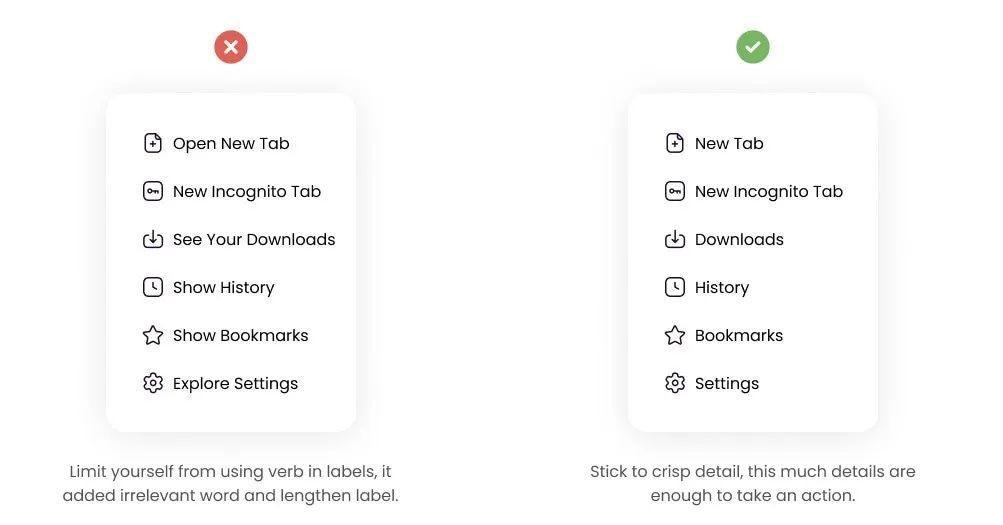Click the gear icon beside "Explore Settings"
The image size is (1003, 525).
coord(153,383)
